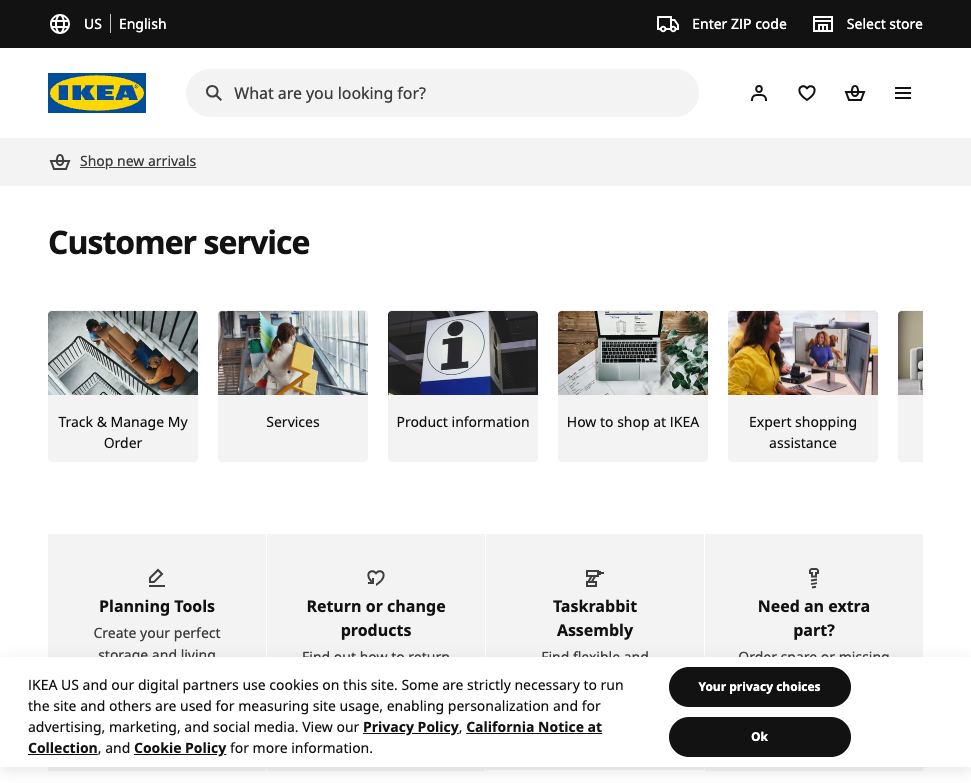Click 'How to shop at IKEA' label

tap(633, 422)
